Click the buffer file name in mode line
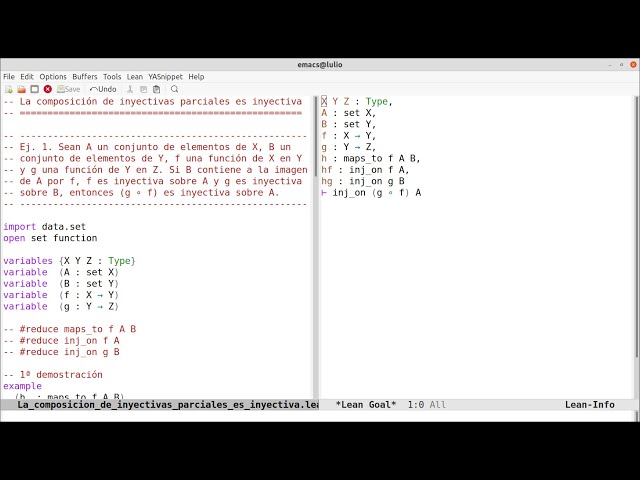The height and width of the screenshot is (480, 640). [x=168, y=404]
